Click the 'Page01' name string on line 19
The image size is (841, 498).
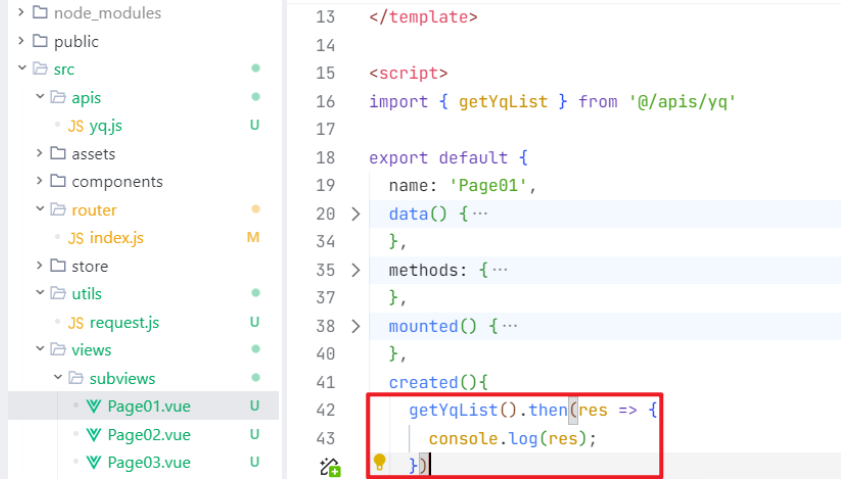click(488, 186)
